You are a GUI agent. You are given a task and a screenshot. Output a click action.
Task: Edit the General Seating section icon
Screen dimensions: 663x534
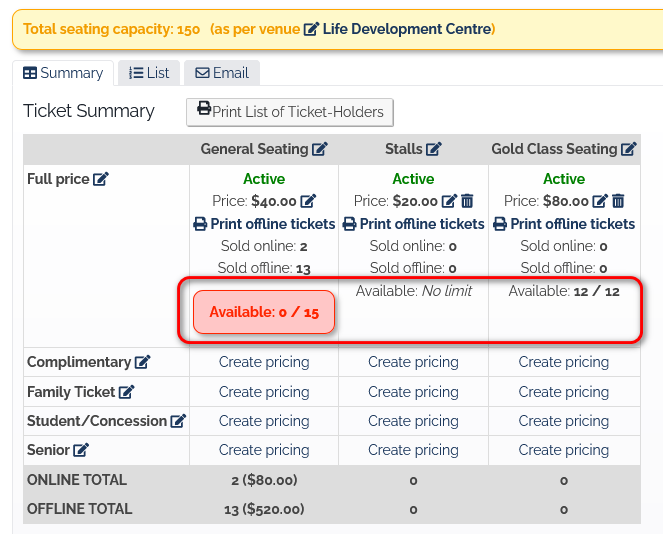320,149
